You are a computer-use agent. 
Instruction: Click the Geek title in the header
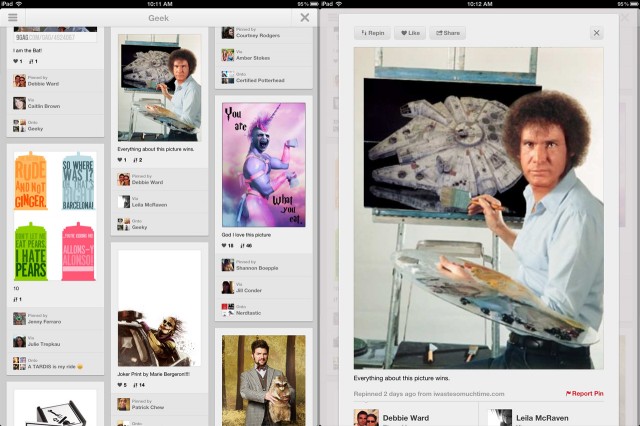158,18
